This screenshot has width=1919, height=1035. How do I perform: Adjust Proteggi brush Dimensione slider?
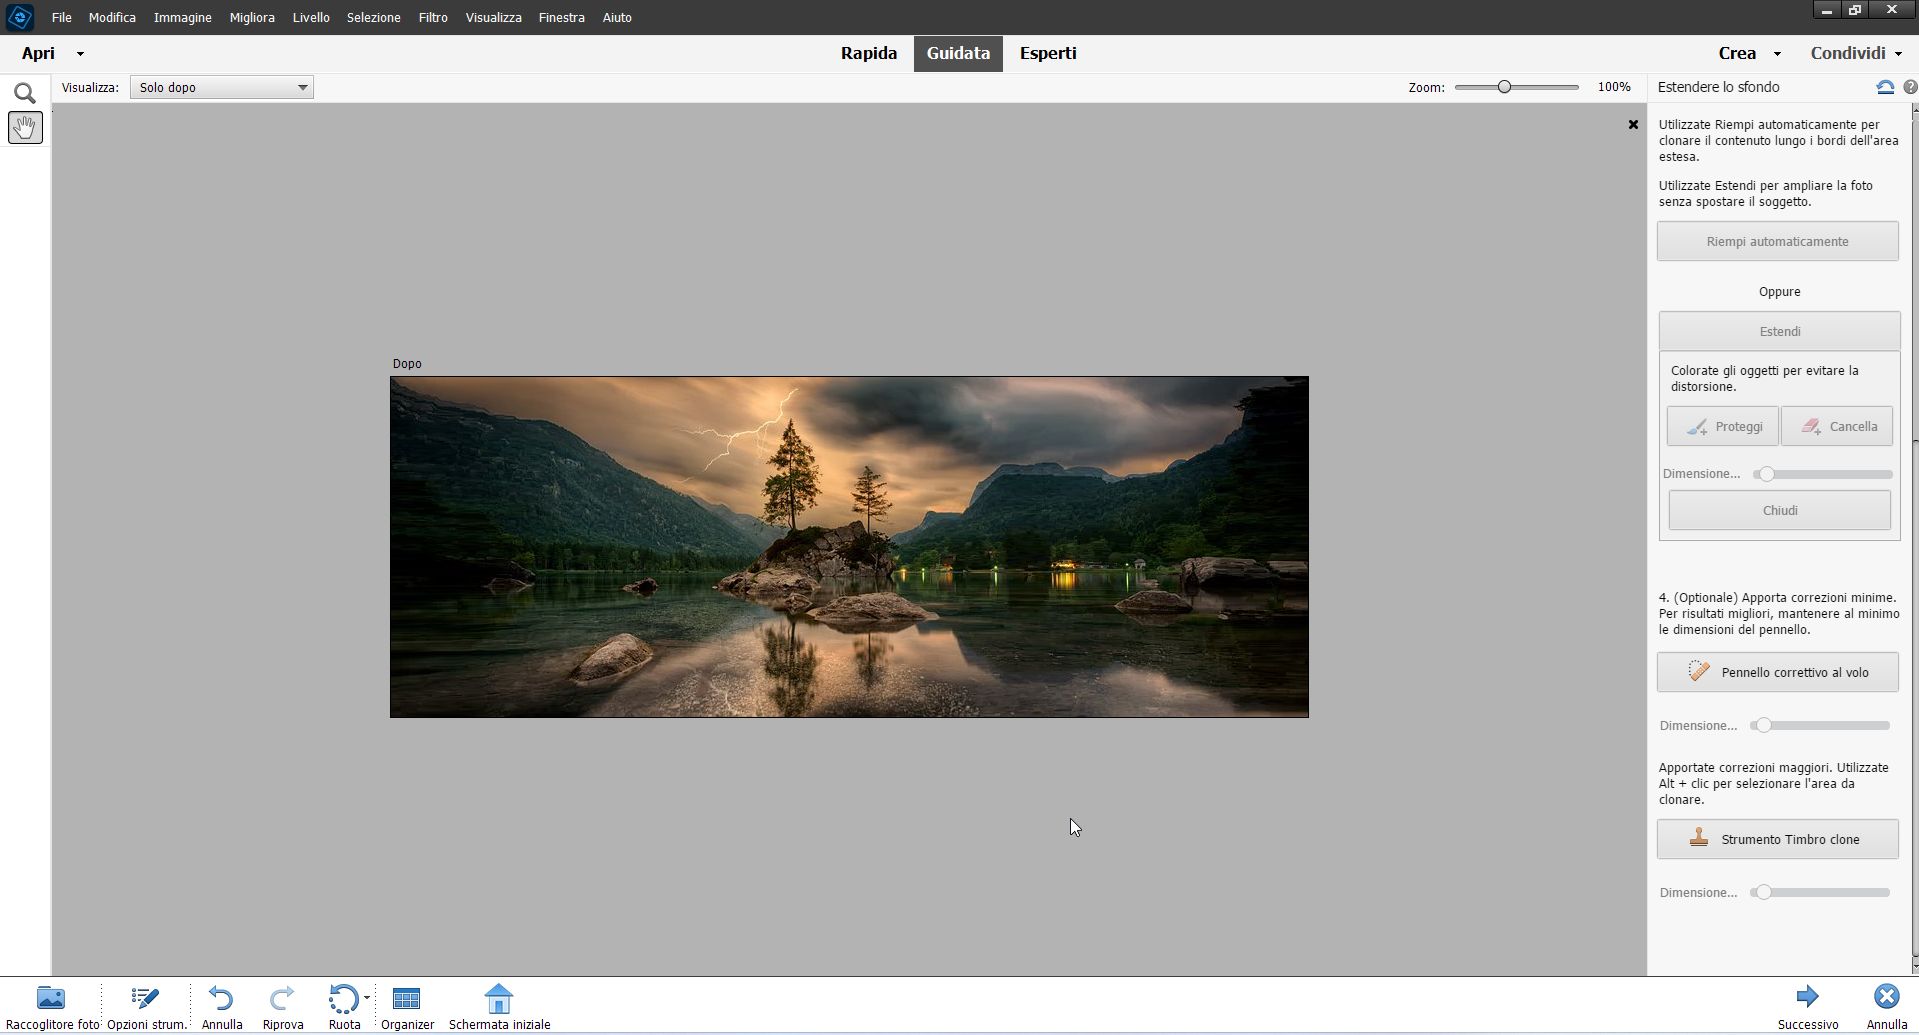(x=1767, y=474)
